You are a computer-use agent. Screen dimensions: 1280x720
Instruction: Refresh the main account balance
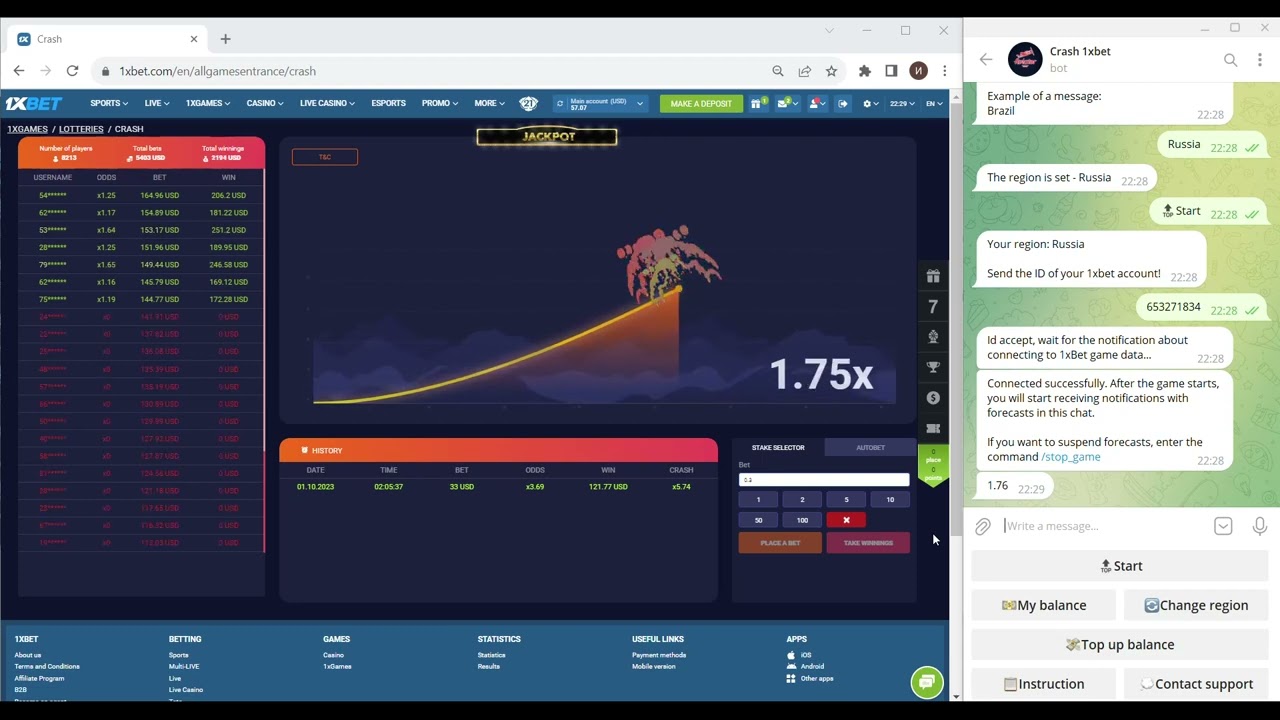[560, 103]
